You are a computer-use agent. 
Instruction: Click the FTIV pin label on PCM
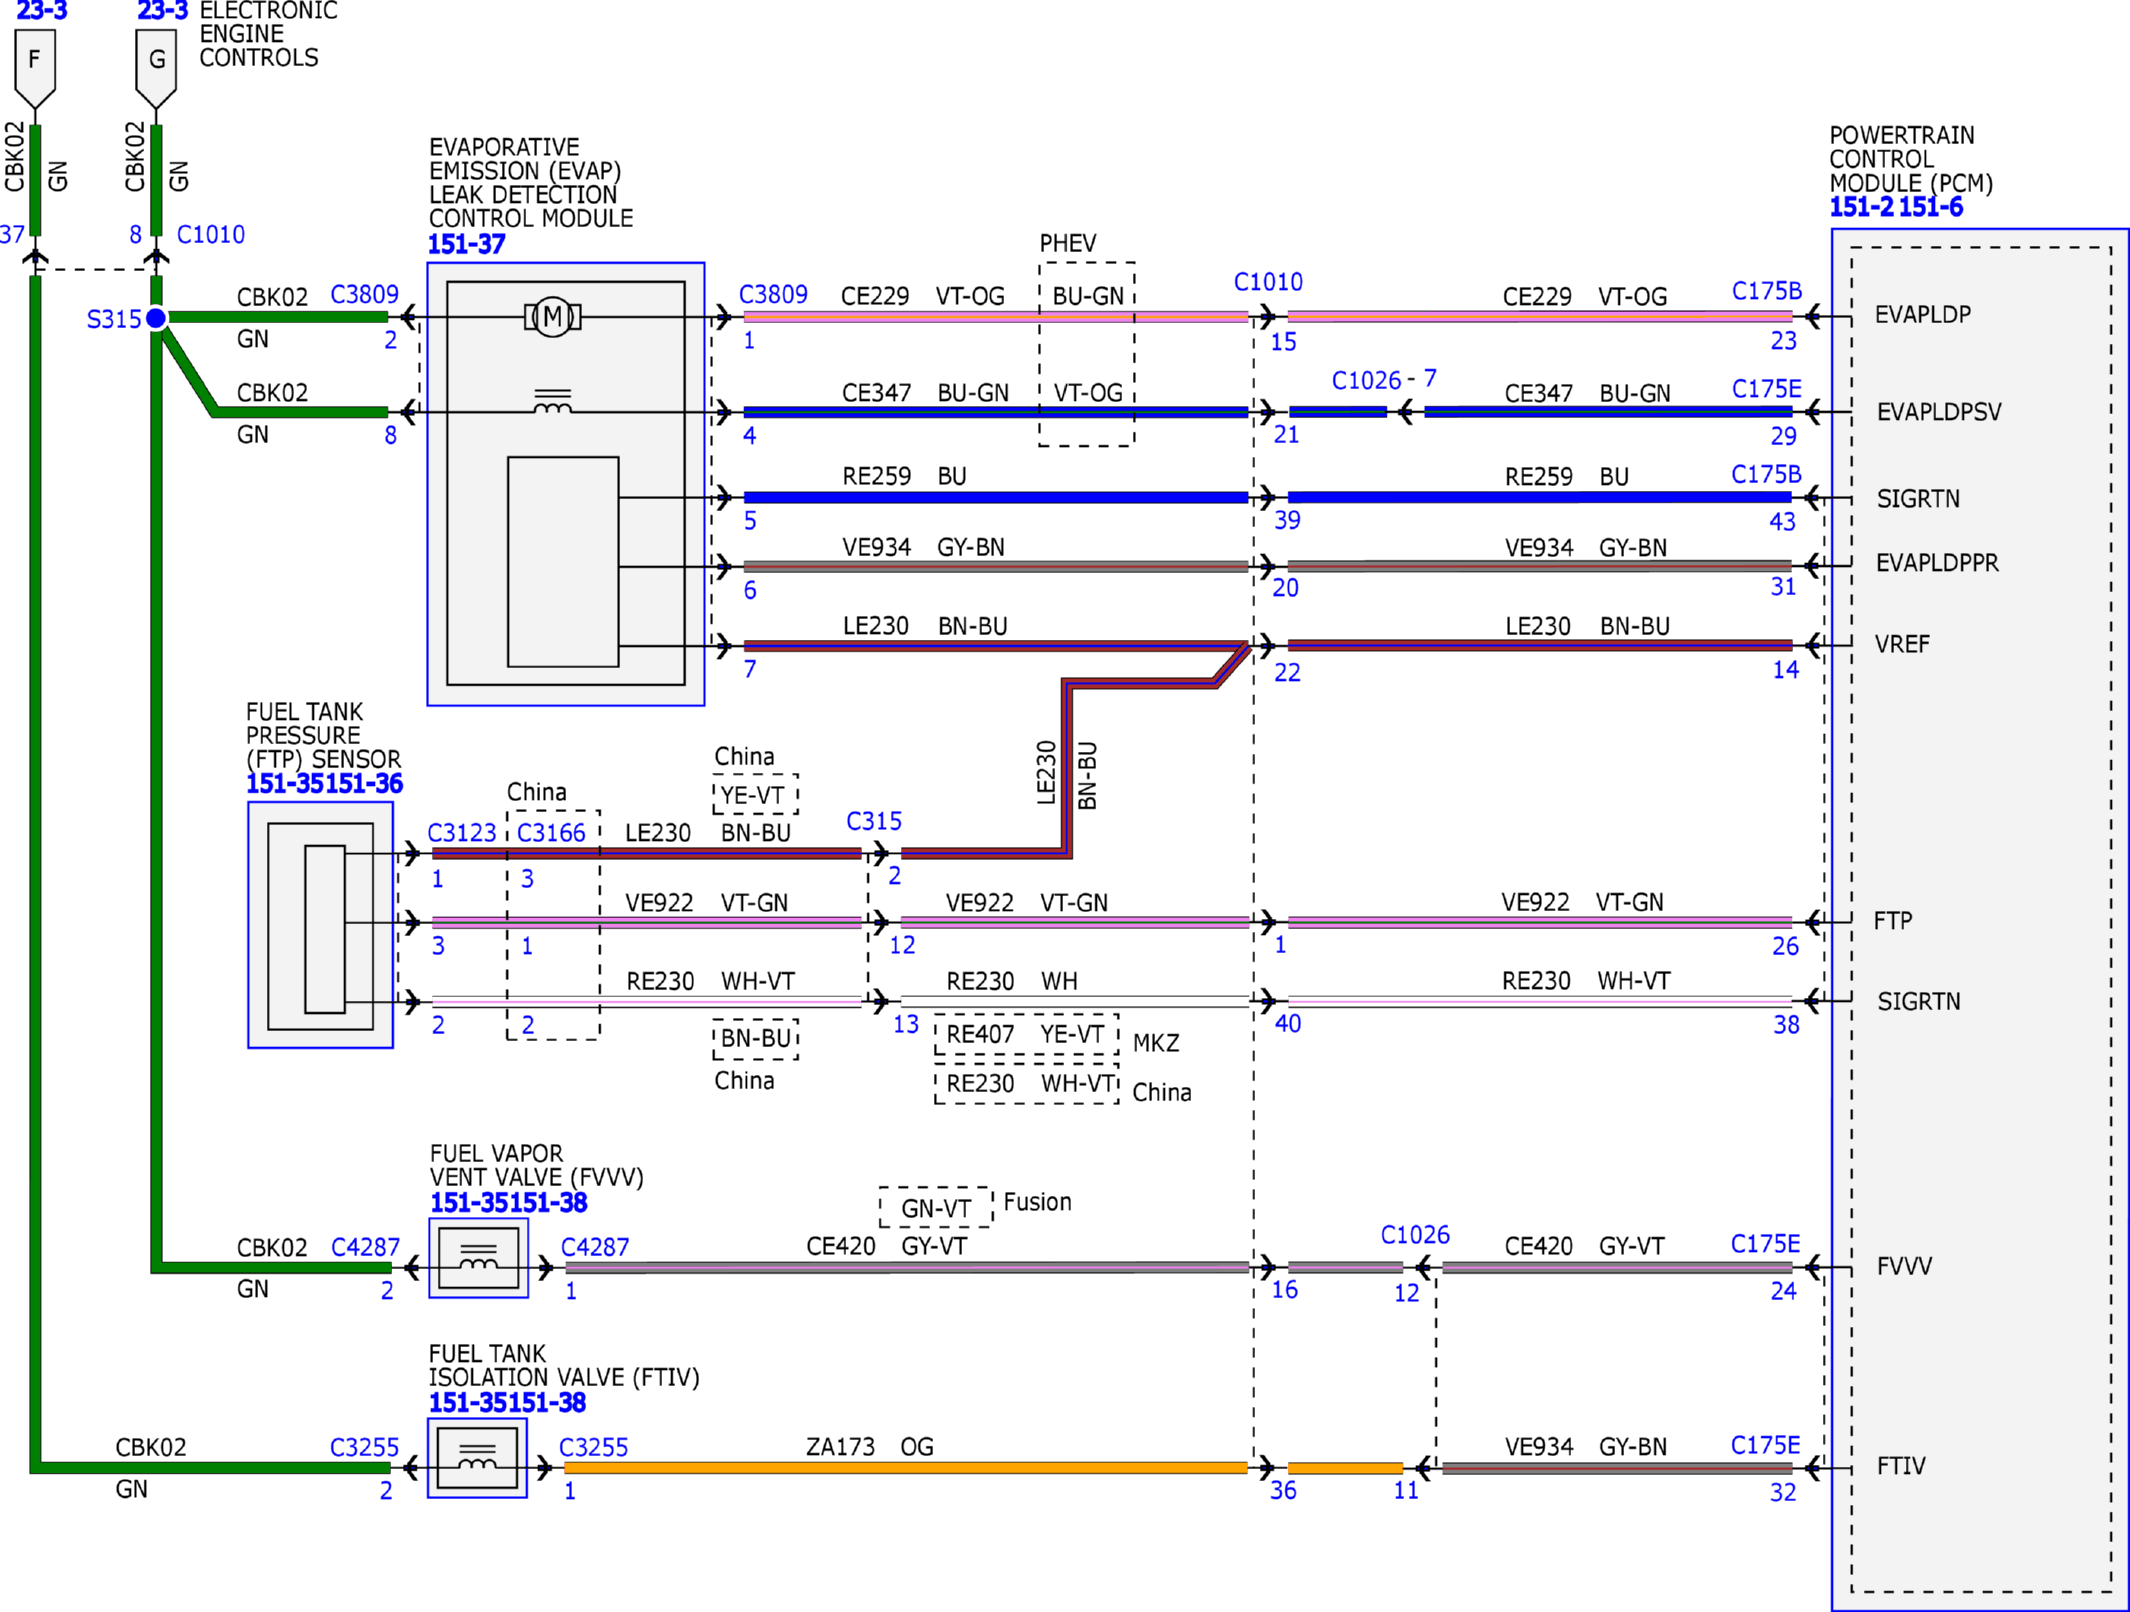coord(1901,1466)
